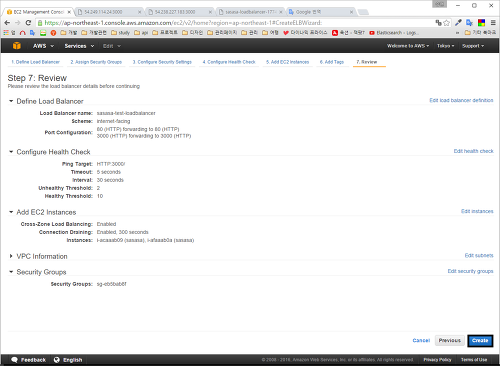Reload the page with the refresh icon
The width and height of the screenshot is (500, 366).
pyautogui.click(x=28, y=23)
